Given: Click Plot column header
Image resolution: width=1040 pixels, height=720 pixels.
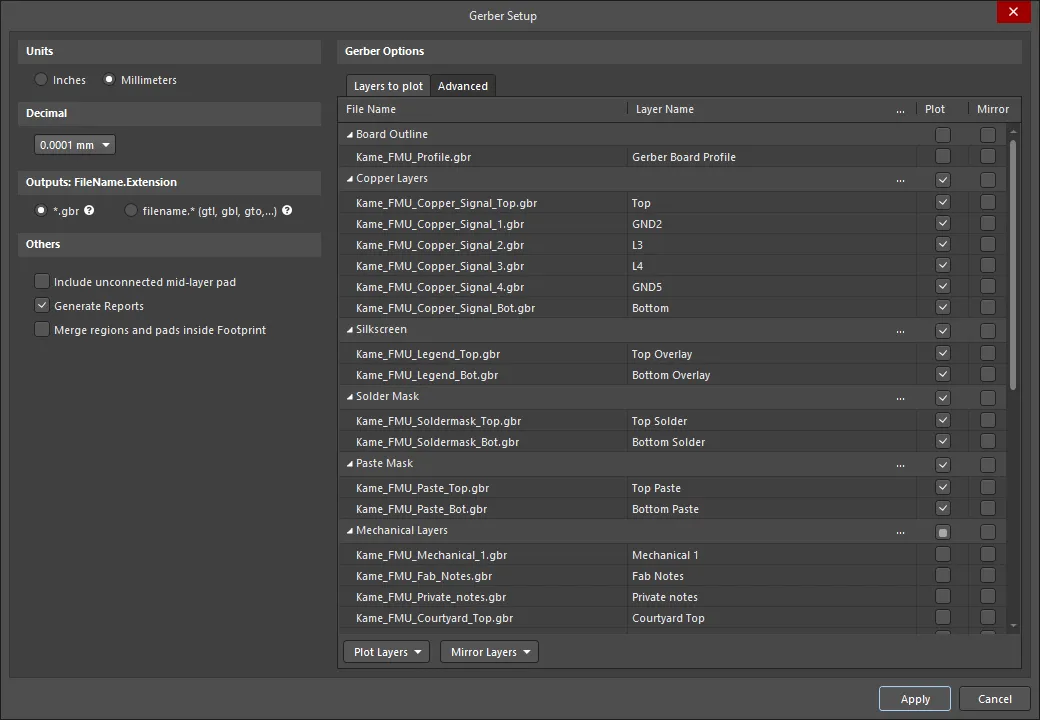Looking at the screenshot, I should (942, 109).
